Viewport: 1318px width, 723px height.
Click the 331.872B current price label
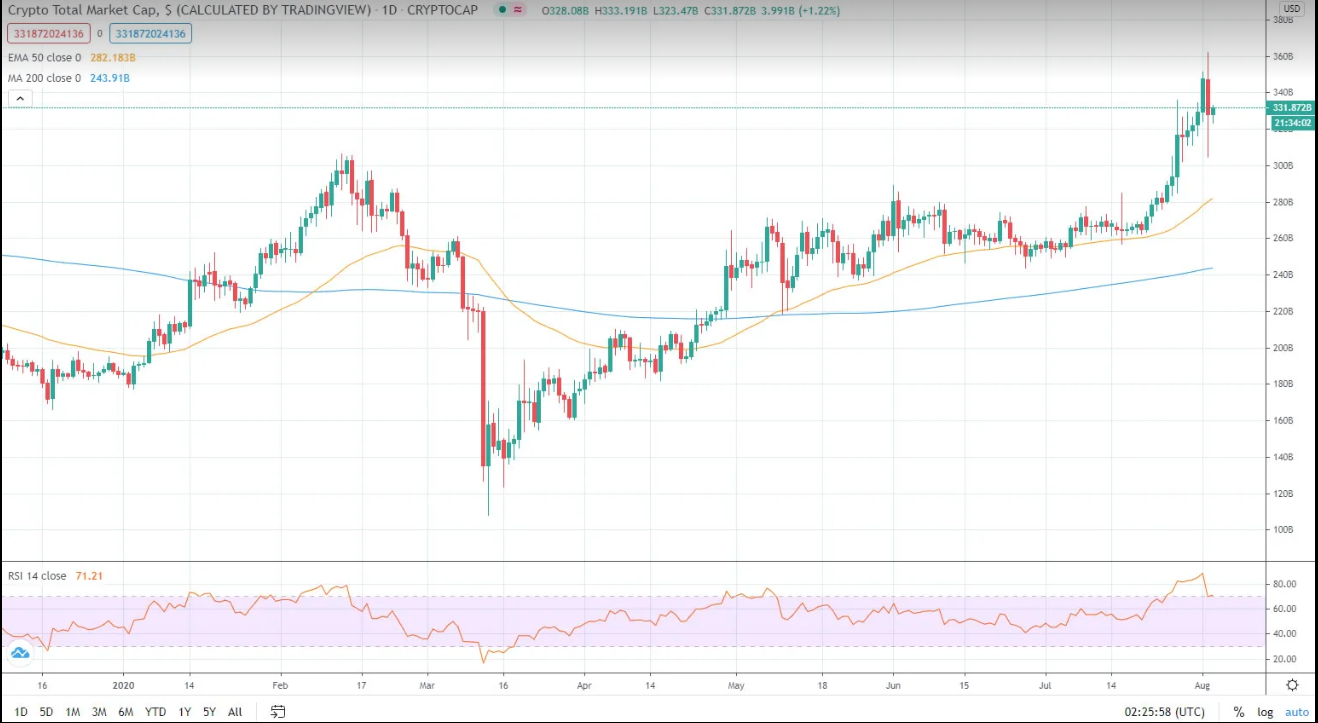click(x=1291, y=107)
